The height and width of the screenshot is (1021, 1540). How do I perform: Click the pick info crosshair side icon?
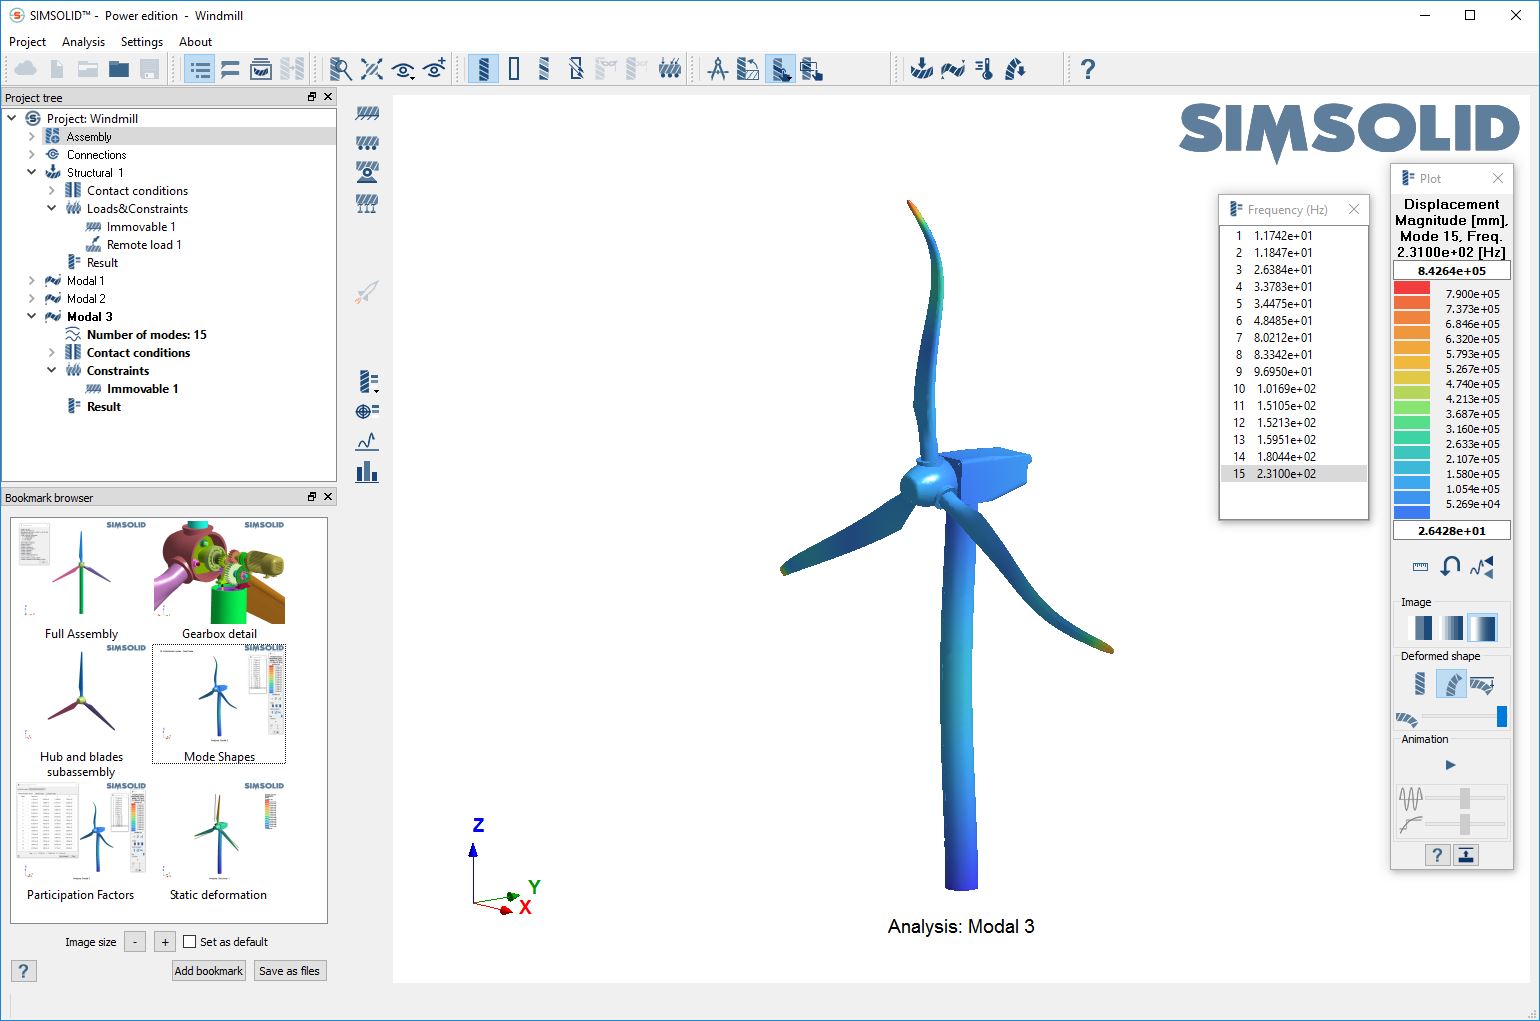pos(367,411)
